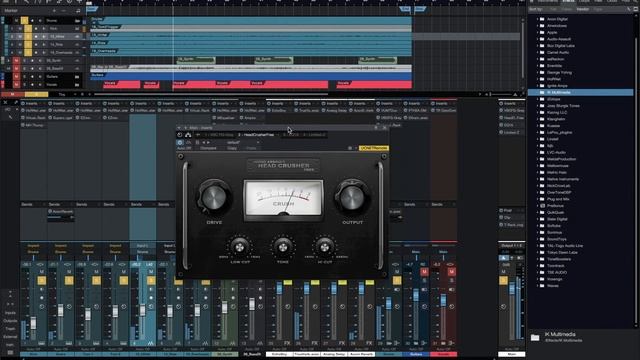Open the plugin preset dropdown showing default
The image size is (640, 360).
tap(243, 142)
